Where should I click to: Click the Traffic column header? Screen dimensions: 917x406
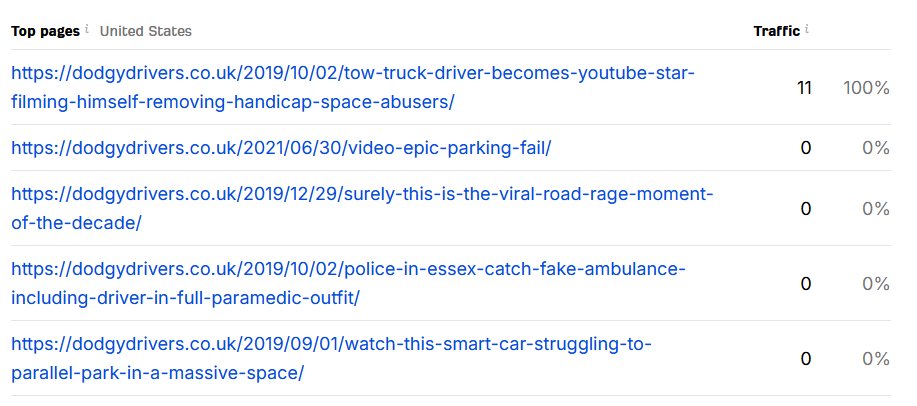(776, 31)
